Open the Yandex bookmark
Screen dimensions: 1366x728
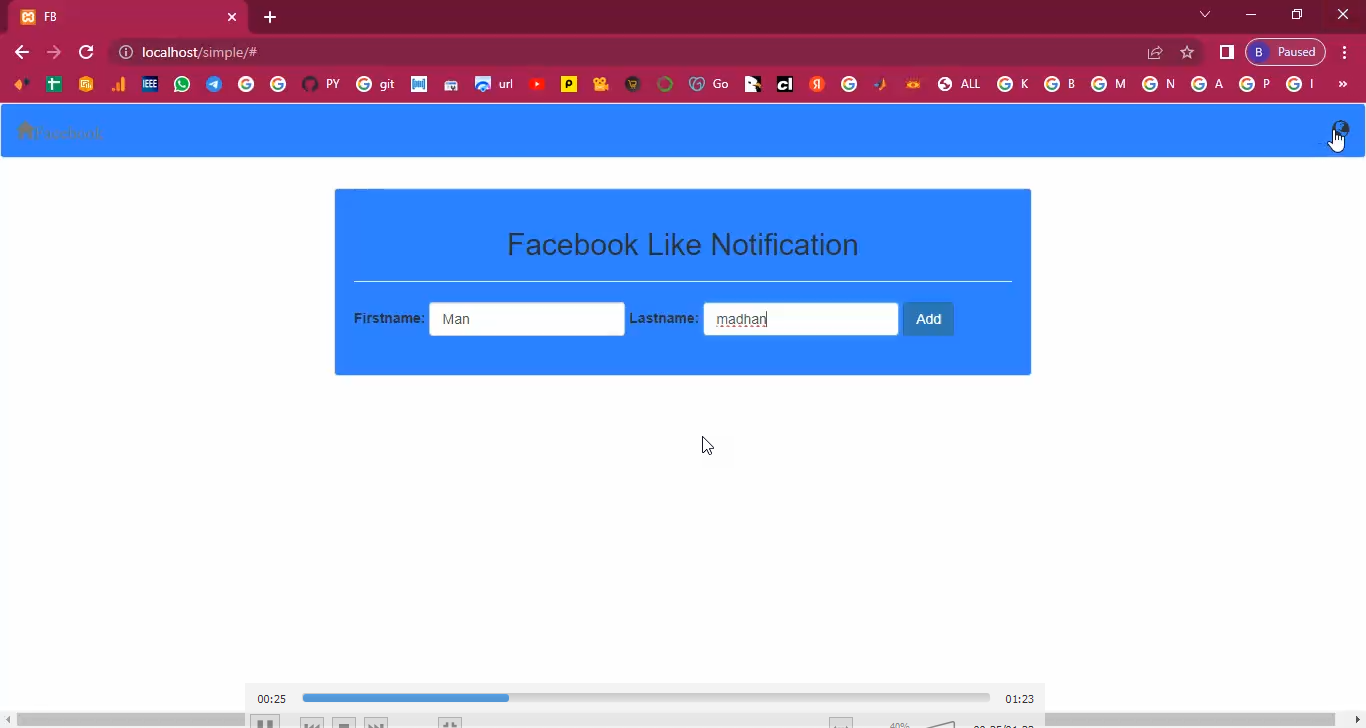coord(817,84)
